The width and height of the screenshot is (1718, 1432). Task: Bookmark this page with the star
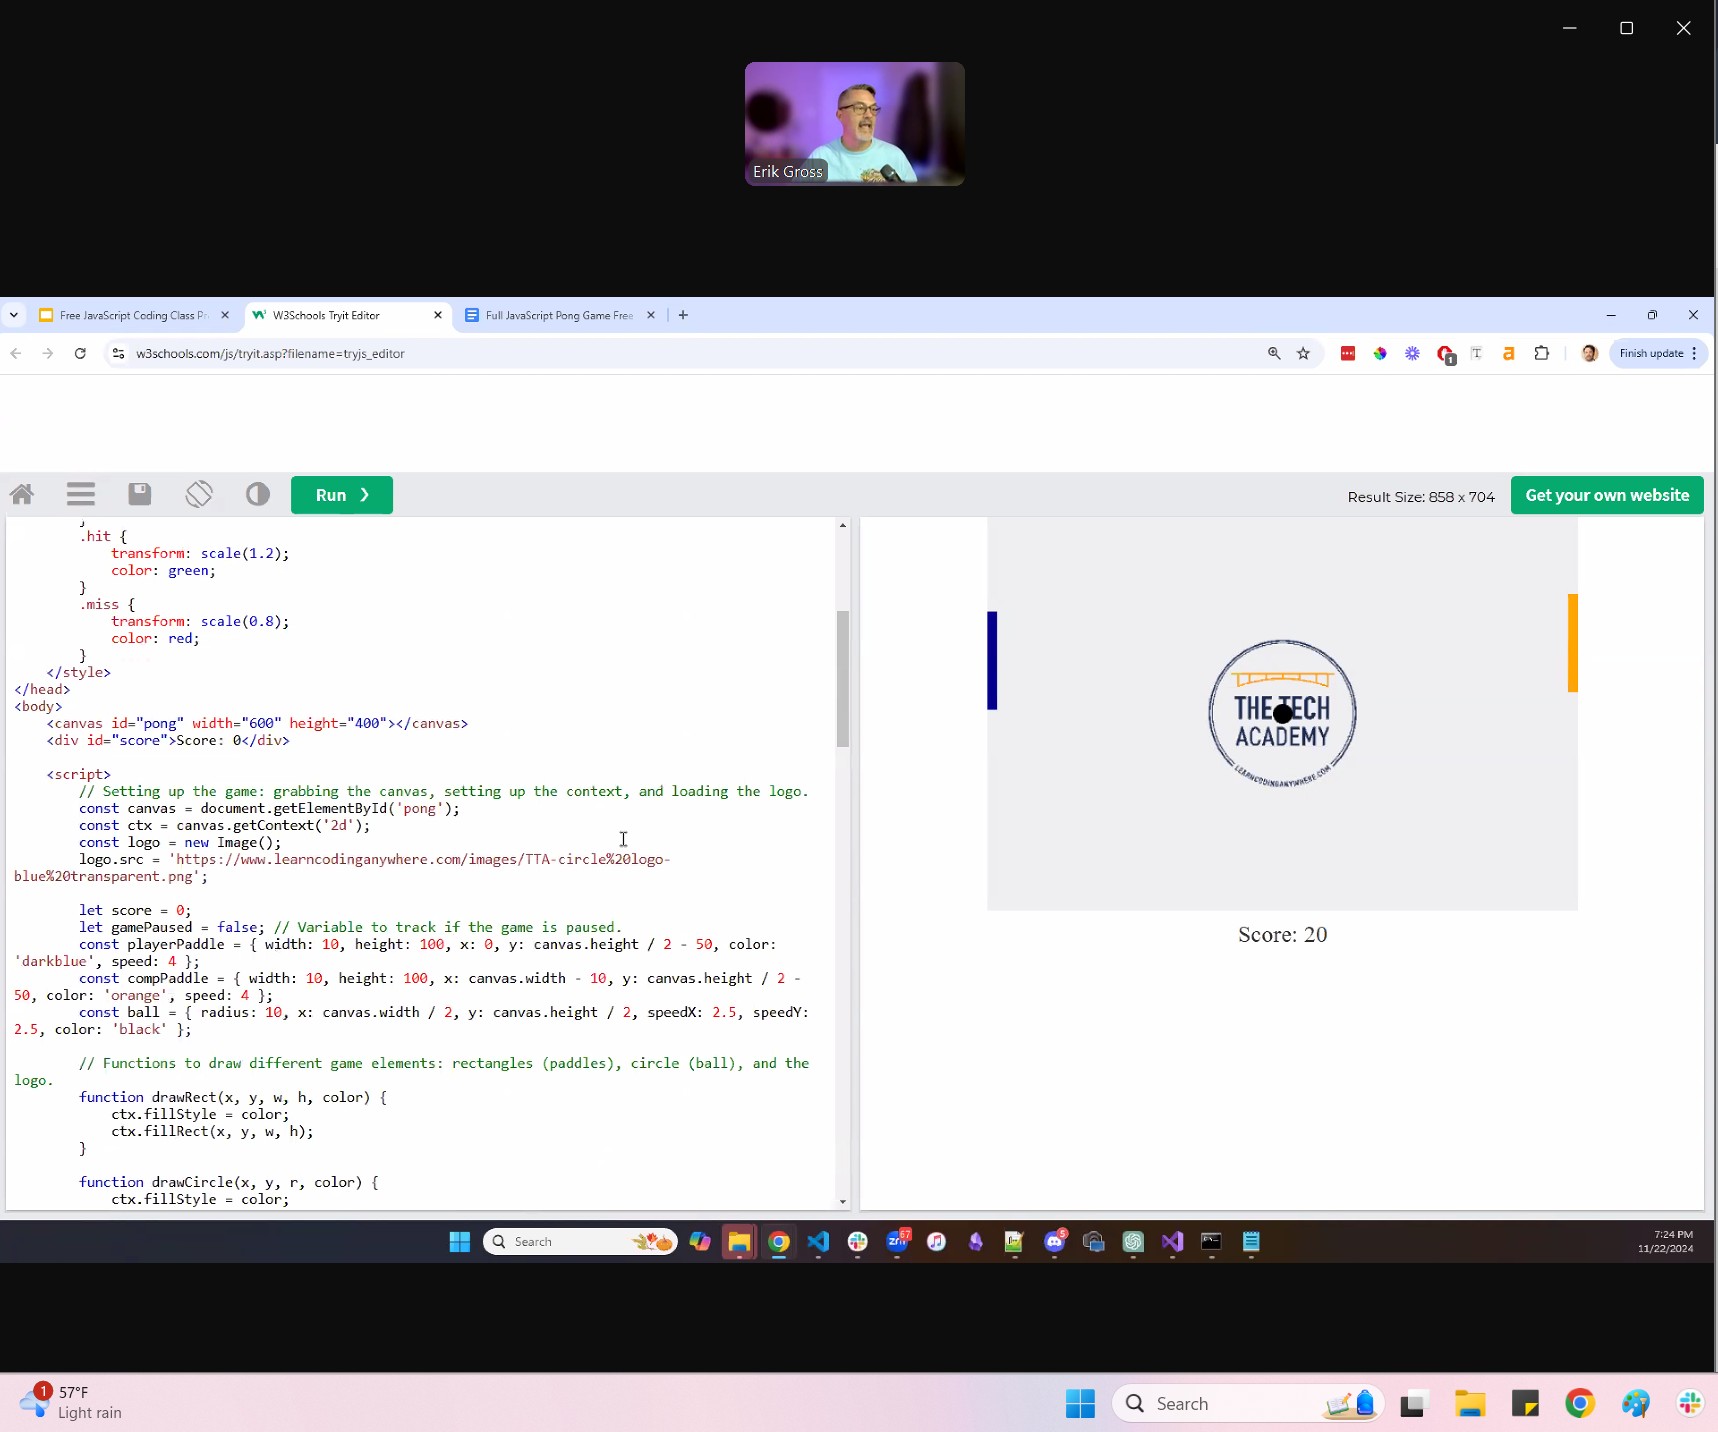coord(1303,353)
